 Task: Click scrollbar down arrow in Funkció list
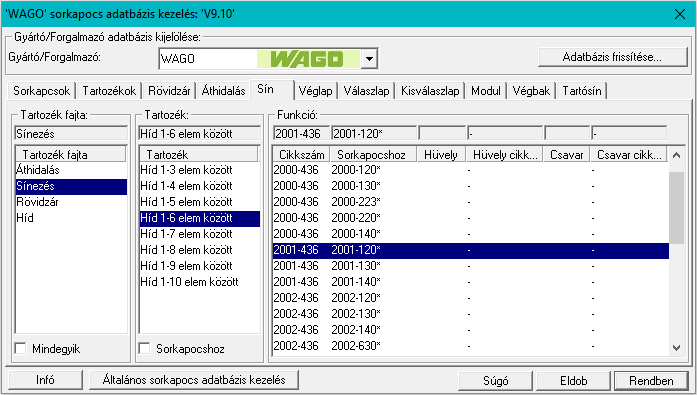click(x=677, y=348)
